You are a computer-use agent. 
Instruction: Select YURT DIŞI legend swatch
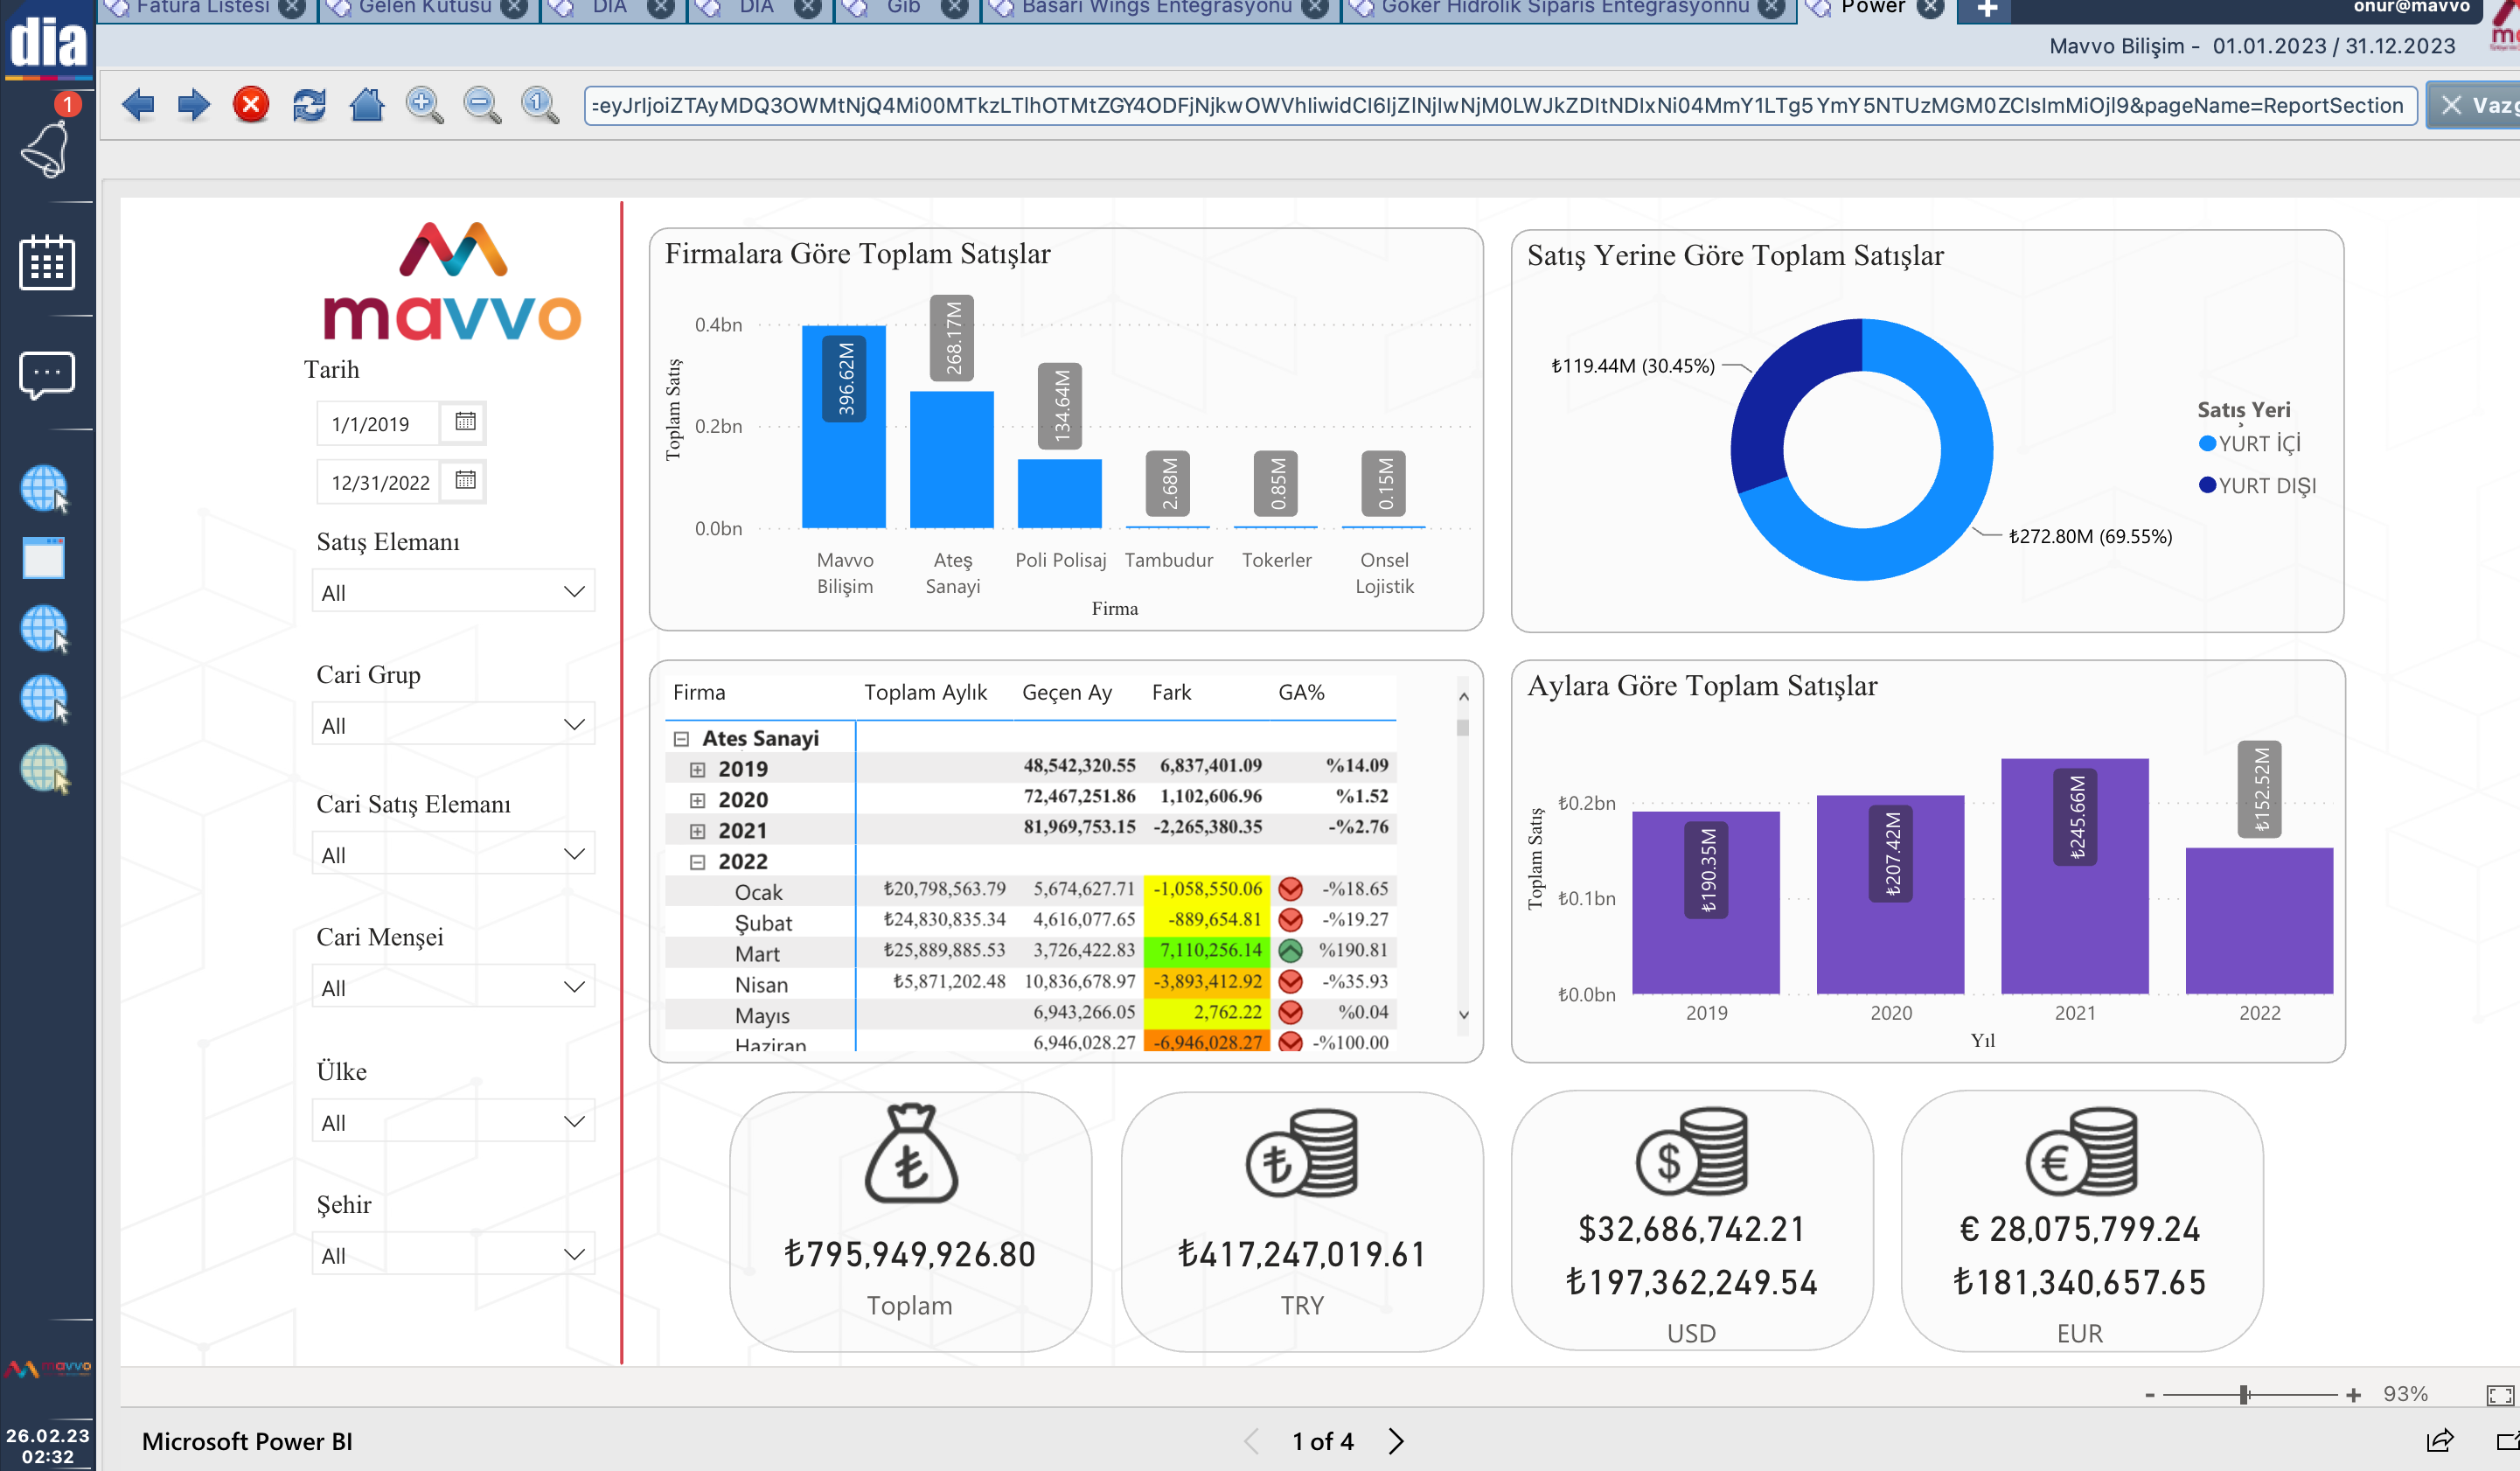coord(2207,485)
